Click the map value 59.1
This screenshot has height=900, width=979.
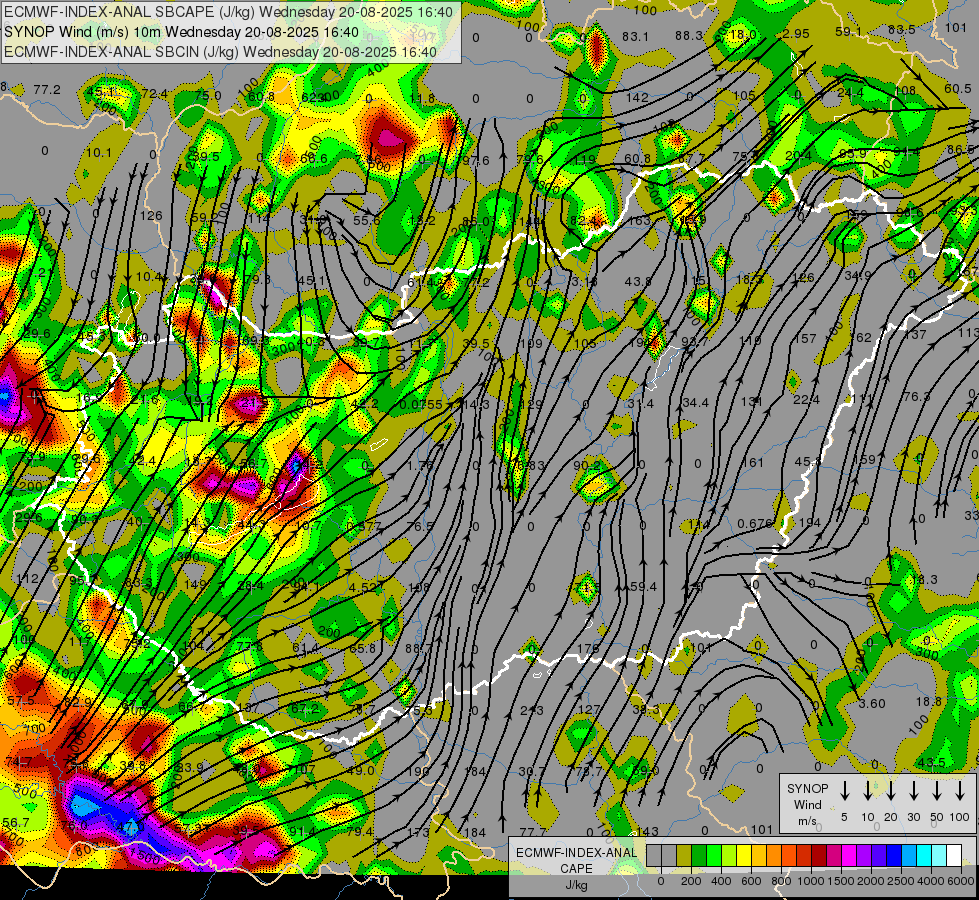[849, 31]
